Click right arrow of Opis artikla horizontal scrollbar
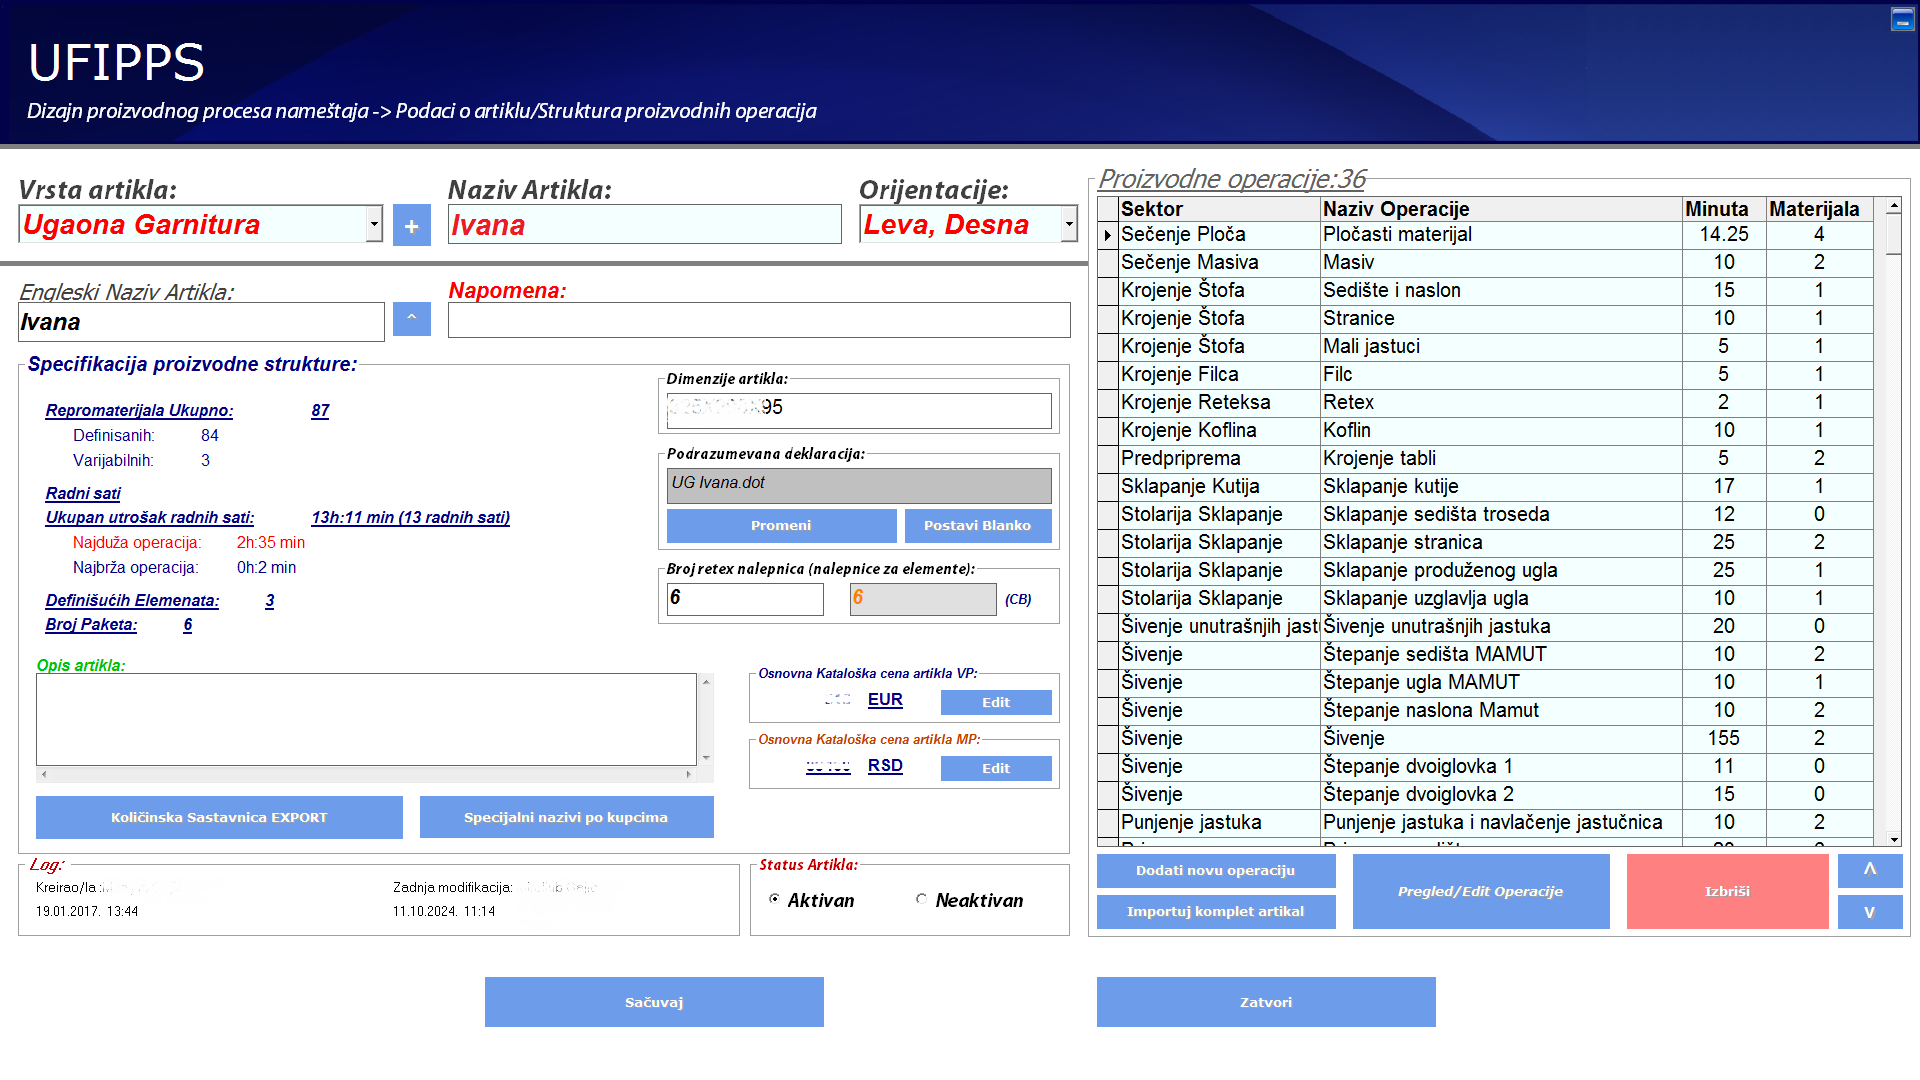The image size is (1920, 1080). (688, 774)
